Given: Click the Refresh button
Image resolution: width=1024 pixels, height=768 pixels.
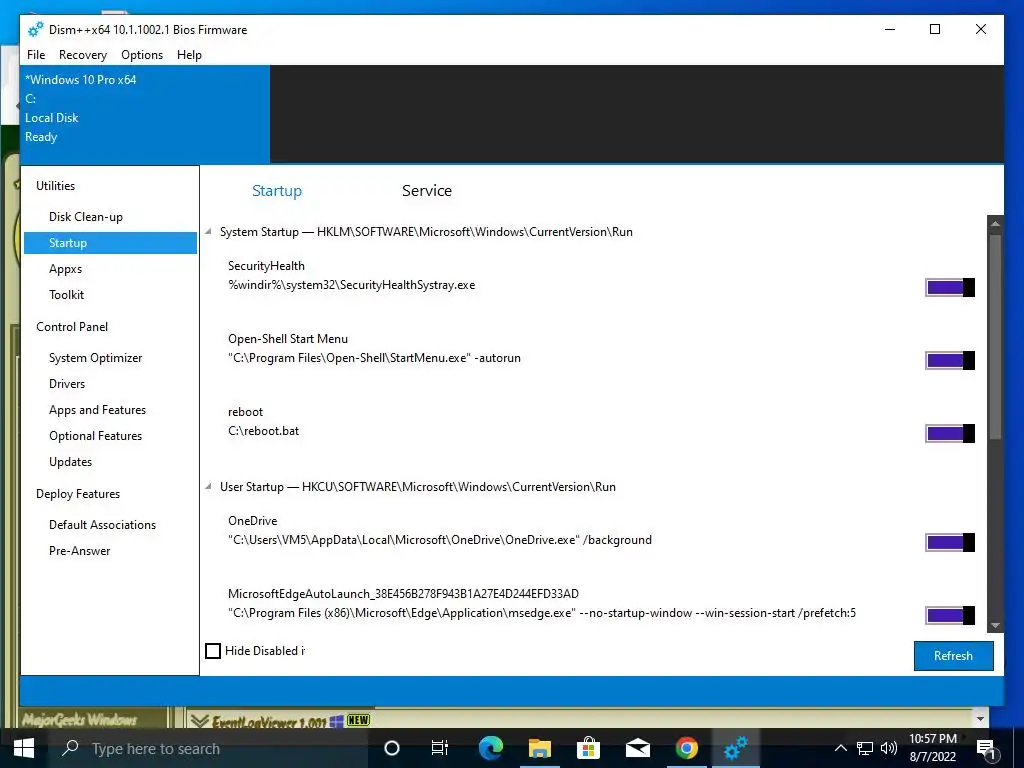Looking at the screenshot, I should (x=953, y=656).
